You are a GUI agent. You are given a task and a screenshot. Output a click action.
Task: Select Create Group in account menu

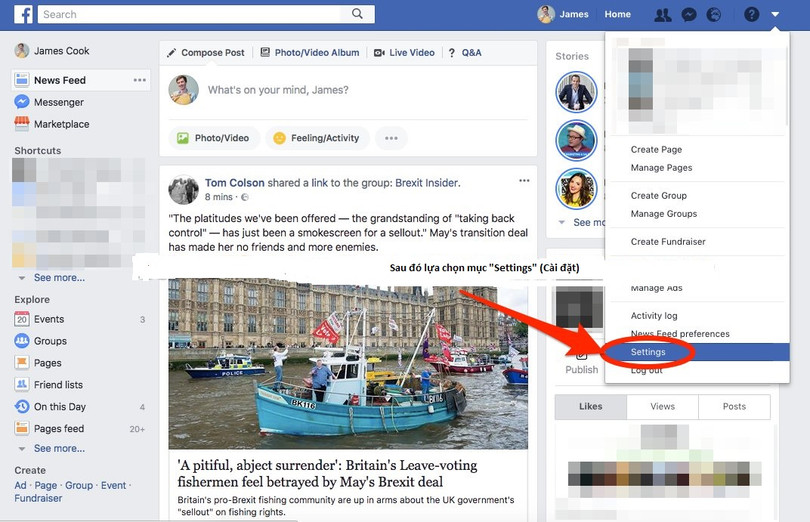pyautogui.click(x=659, y=195)
